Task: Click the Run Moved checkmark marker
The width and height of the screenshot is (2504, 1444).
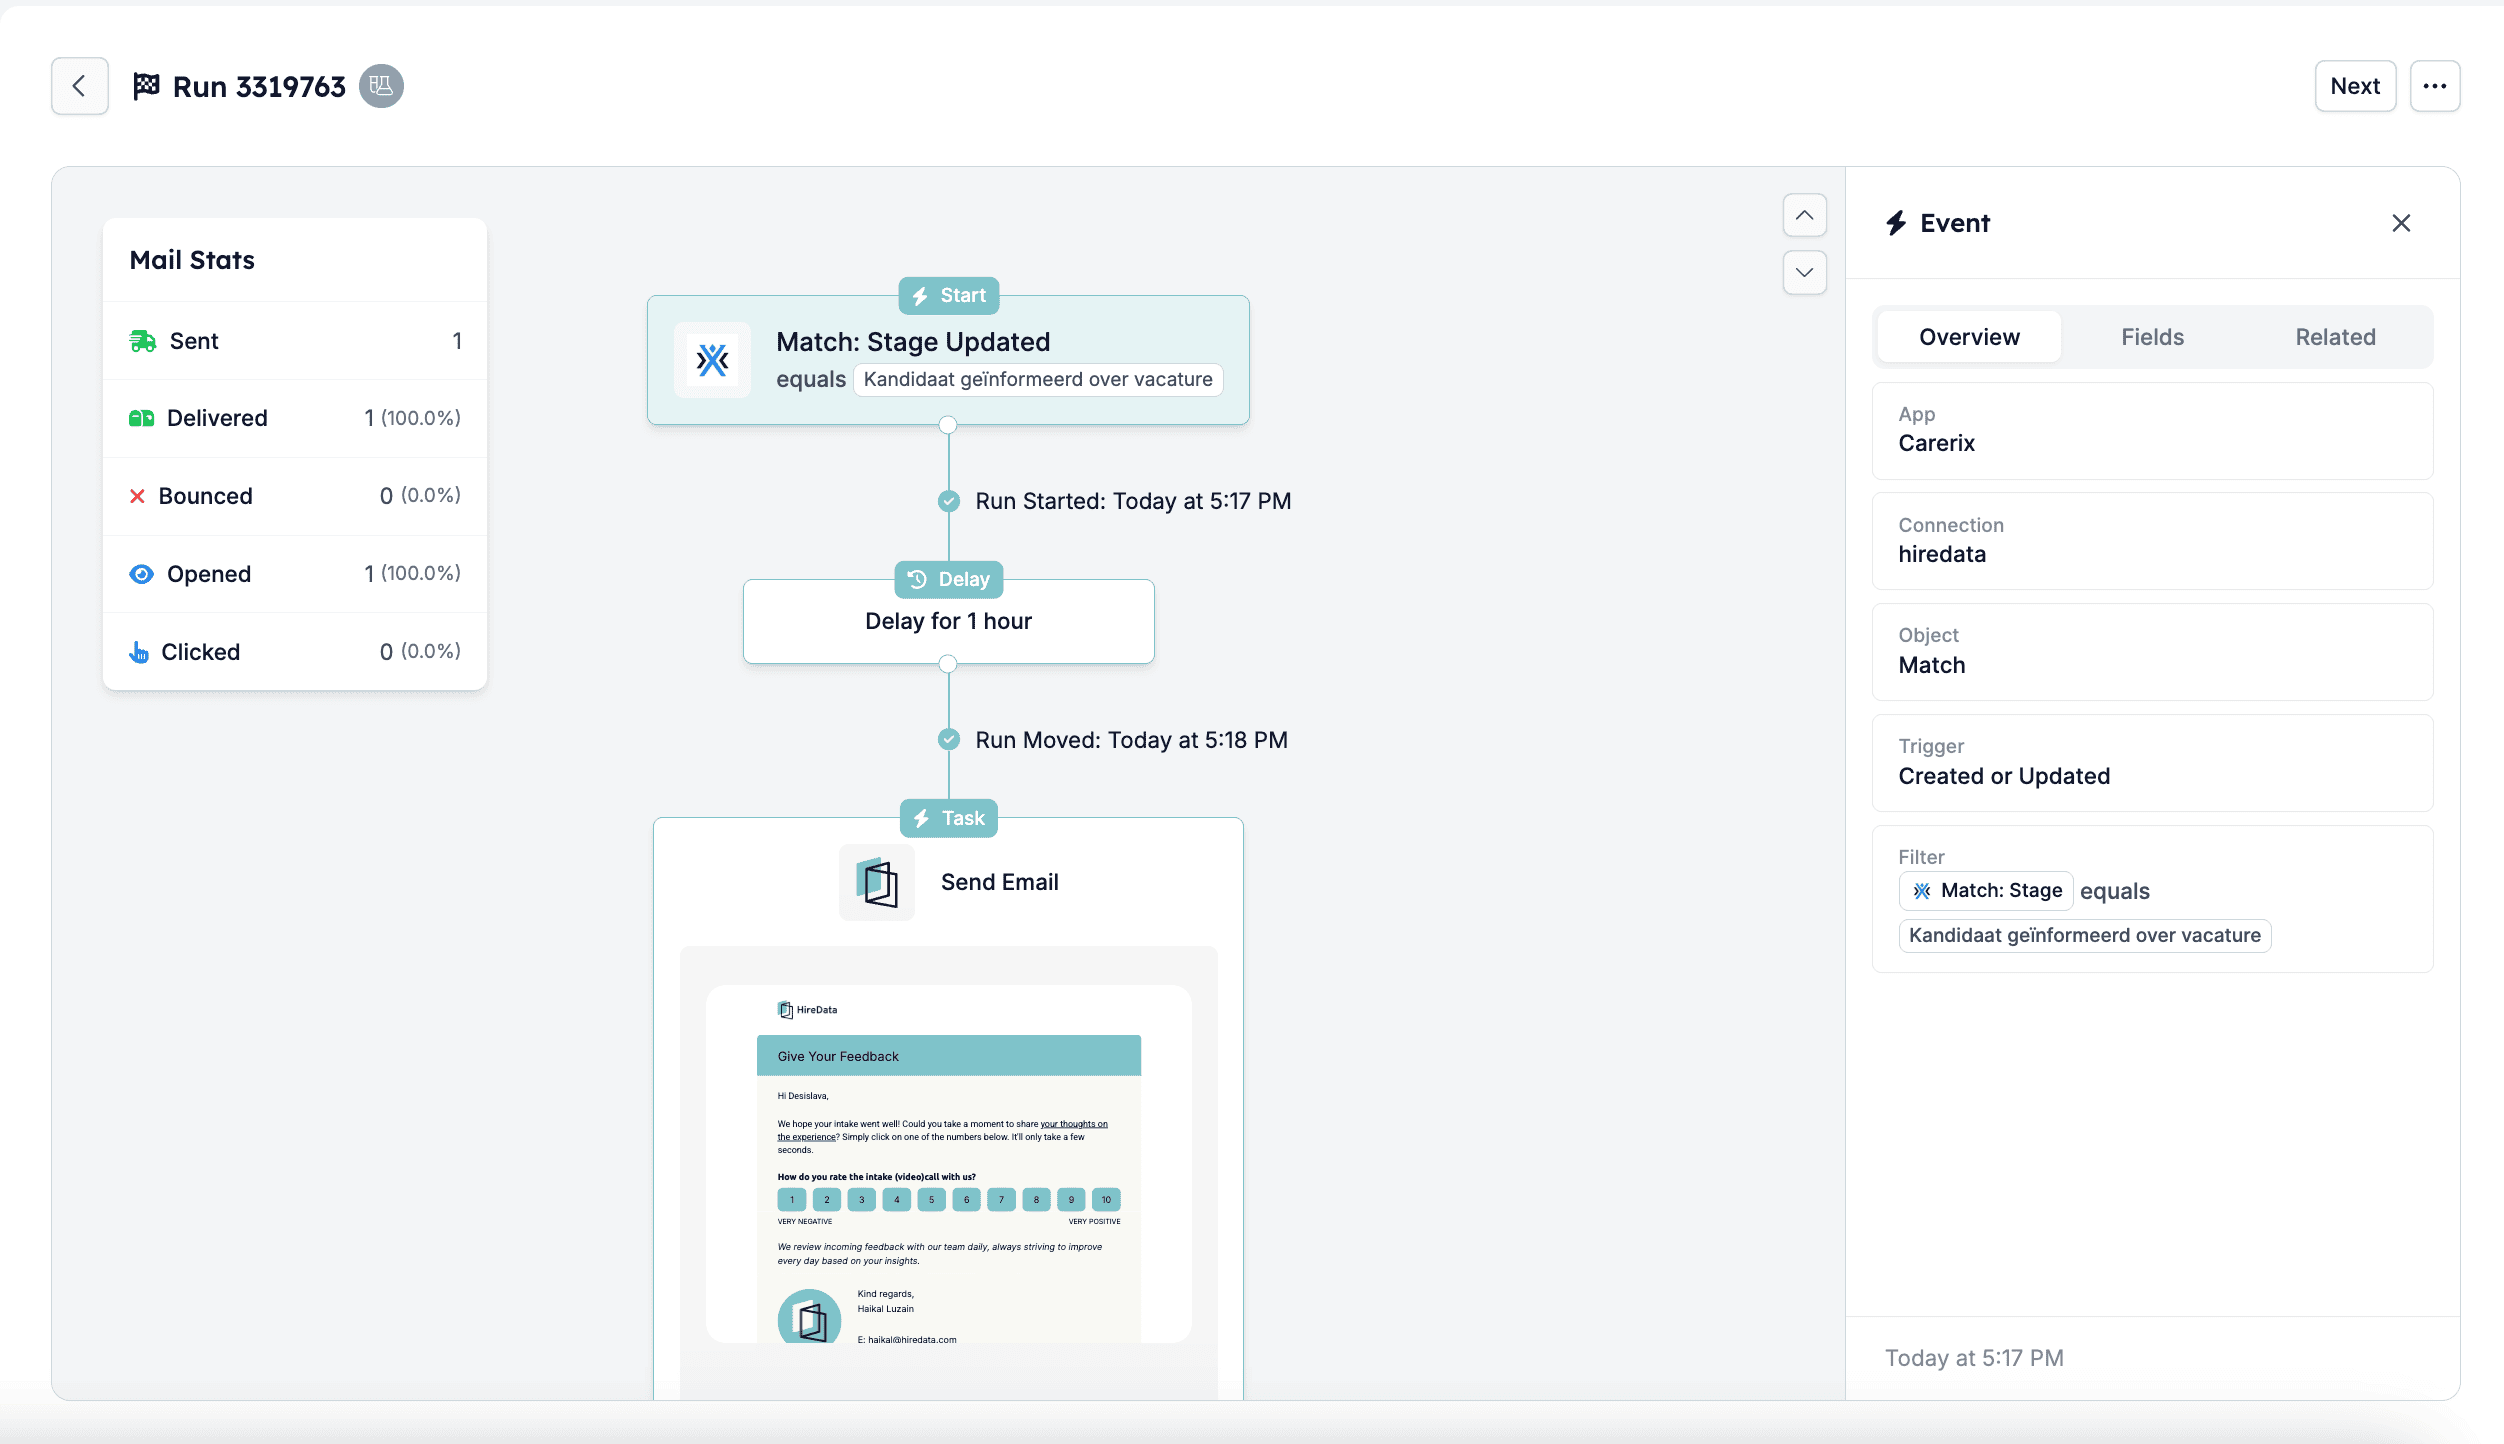Action: [x=948, y=740]
